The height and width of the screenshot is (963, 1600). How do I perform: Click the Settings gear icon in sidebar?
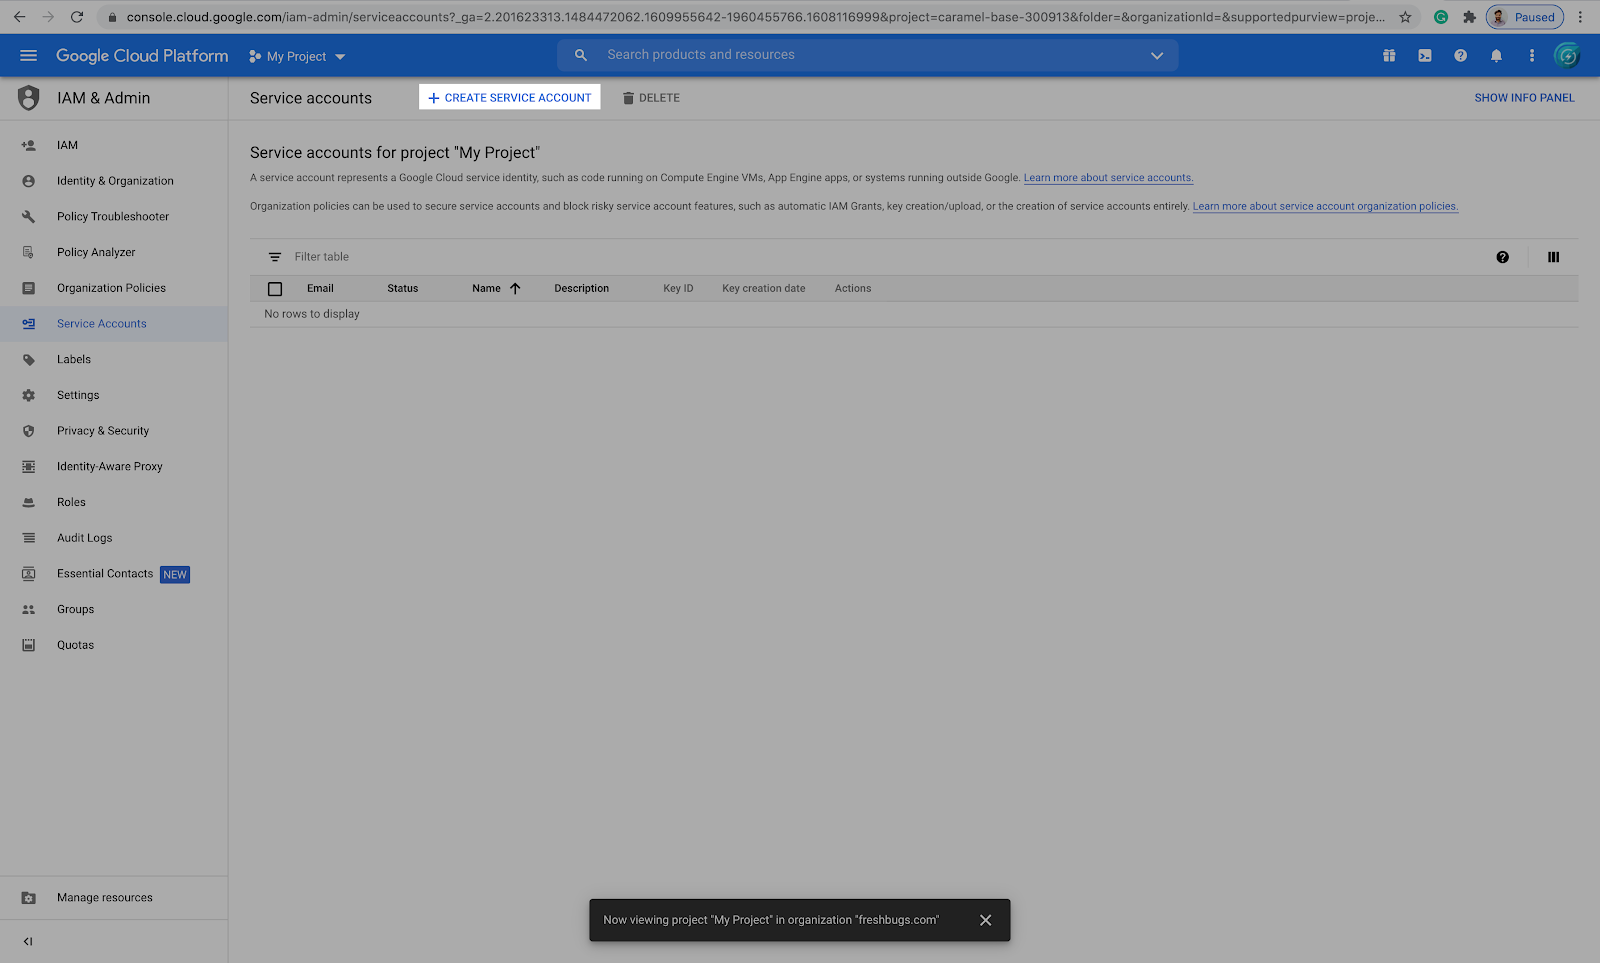tap(29, 395)
